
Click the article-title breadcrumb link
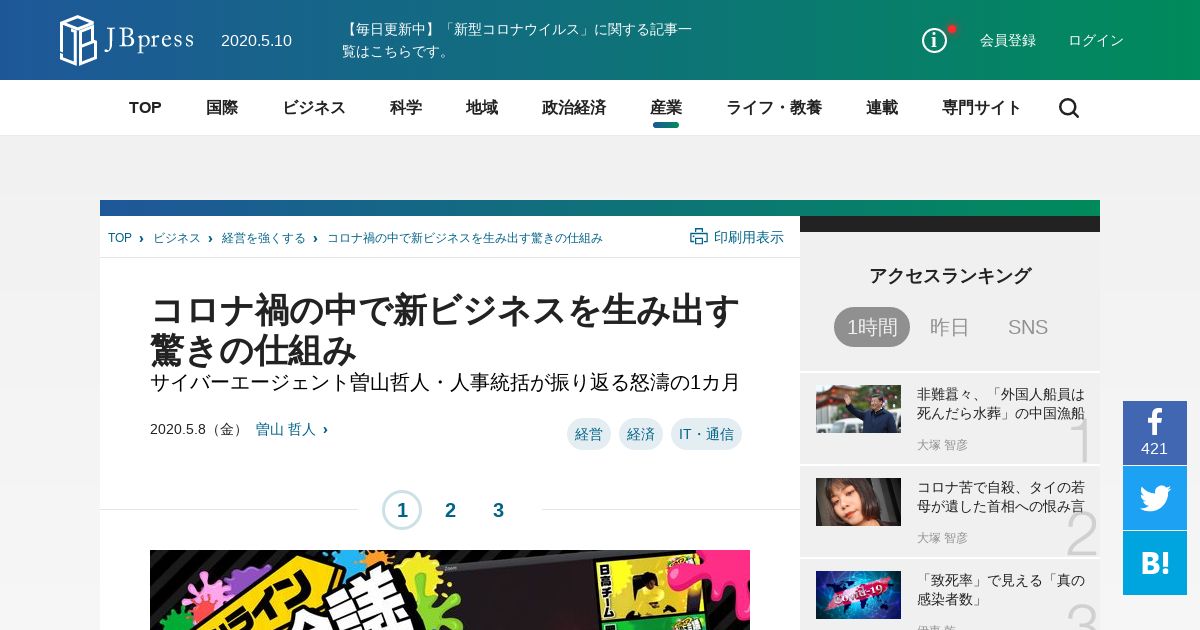[465, 238]
